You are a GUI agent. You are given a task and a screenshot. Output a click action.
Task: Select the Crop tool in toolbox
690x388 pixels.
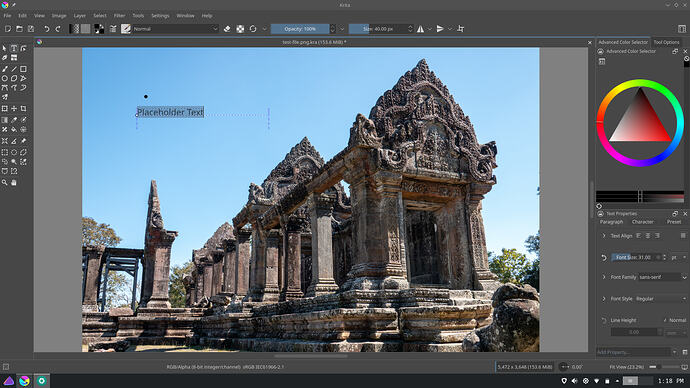pos(23,109)
